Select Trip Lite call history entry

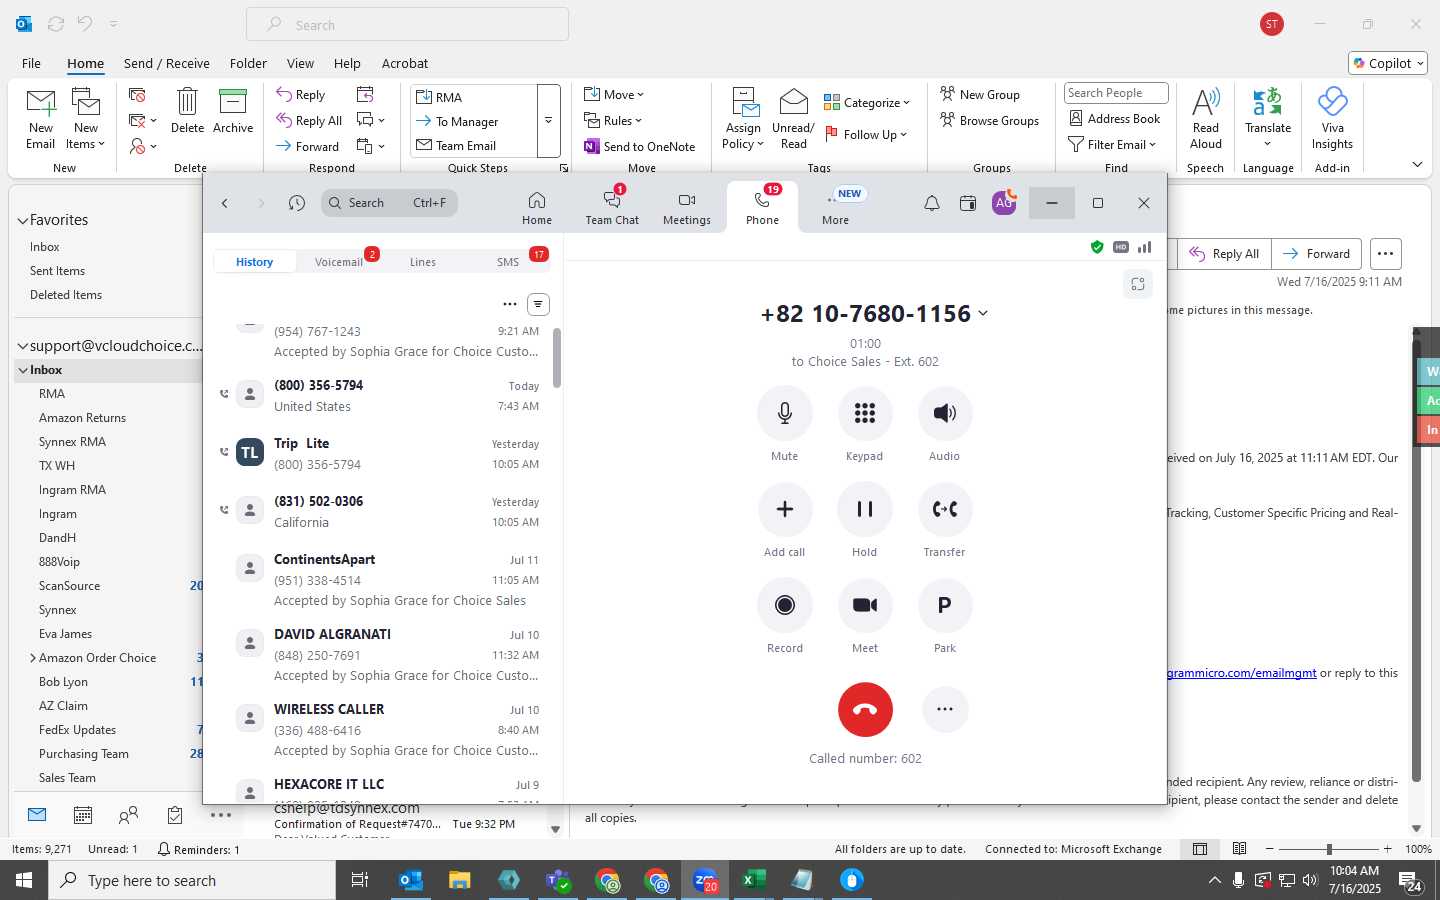tap(385, 453)
